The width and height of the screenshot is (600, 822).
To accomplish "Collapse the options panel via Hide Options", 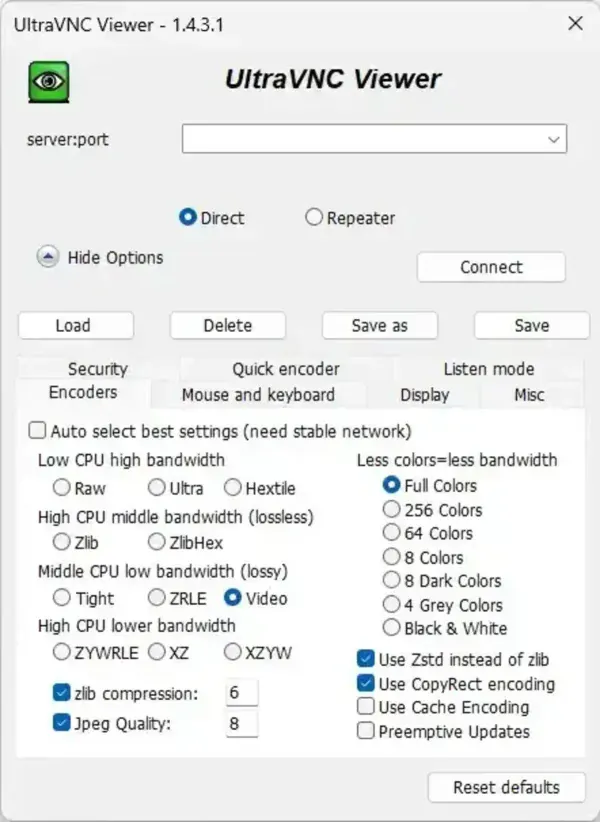I will [98, 257].
